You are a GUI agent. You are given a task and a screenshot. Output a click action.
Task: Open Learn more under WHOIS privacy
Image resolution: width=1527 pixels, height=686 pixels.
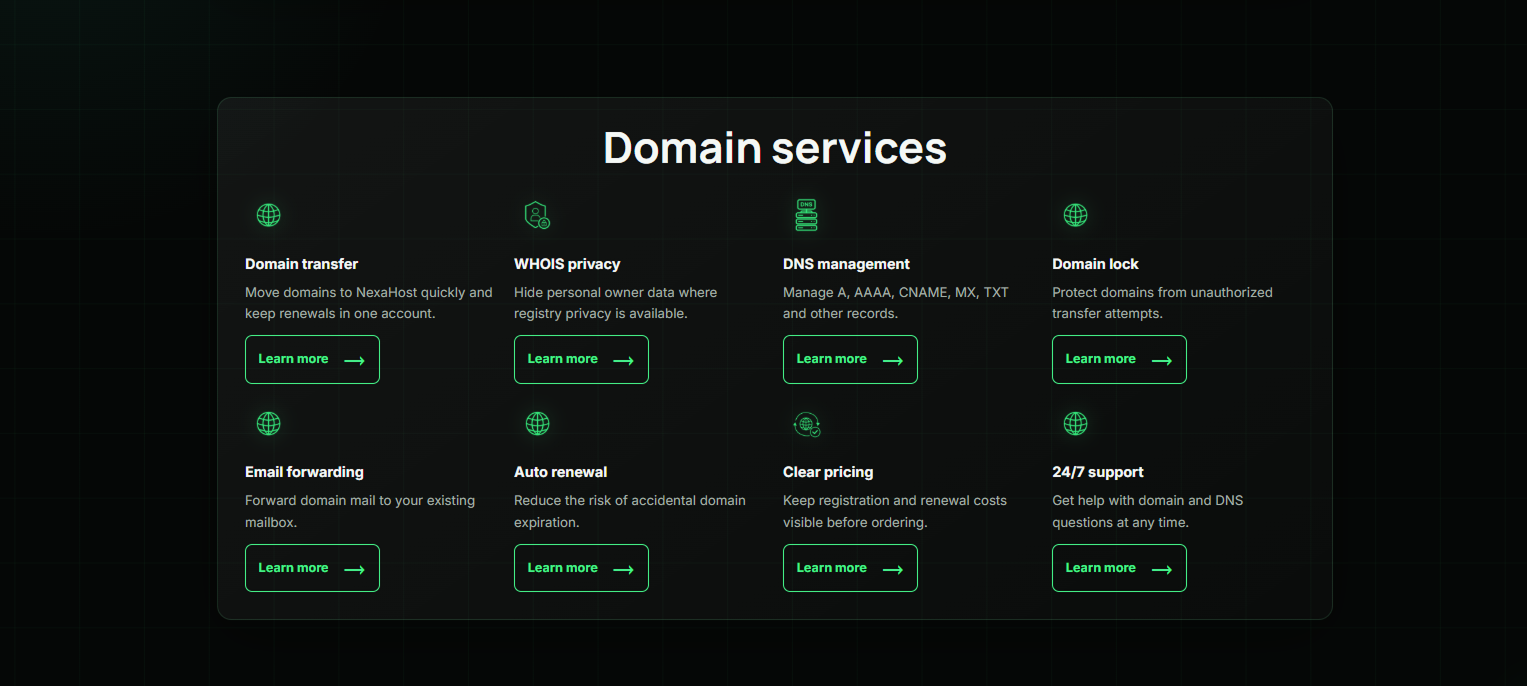click(581, 359)
